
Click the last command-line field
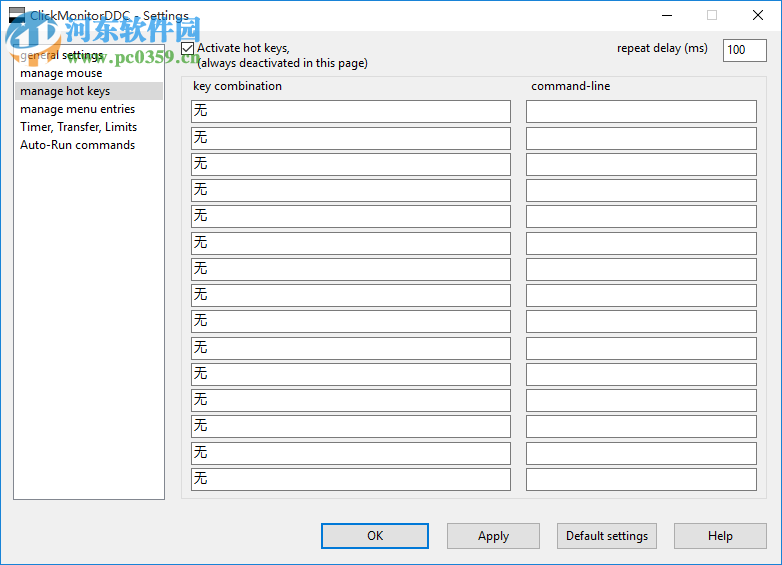coord(641,479)
